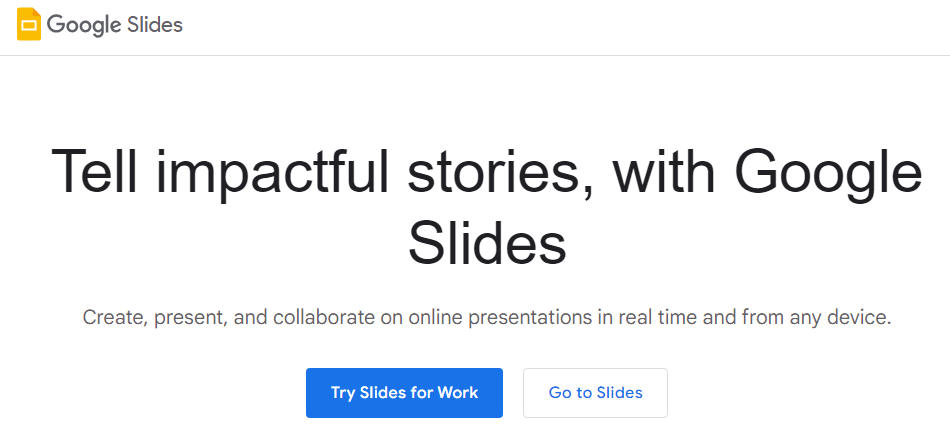
Task: Click the large "Slides" on the headline's second line
Action: tap(486, 242)
